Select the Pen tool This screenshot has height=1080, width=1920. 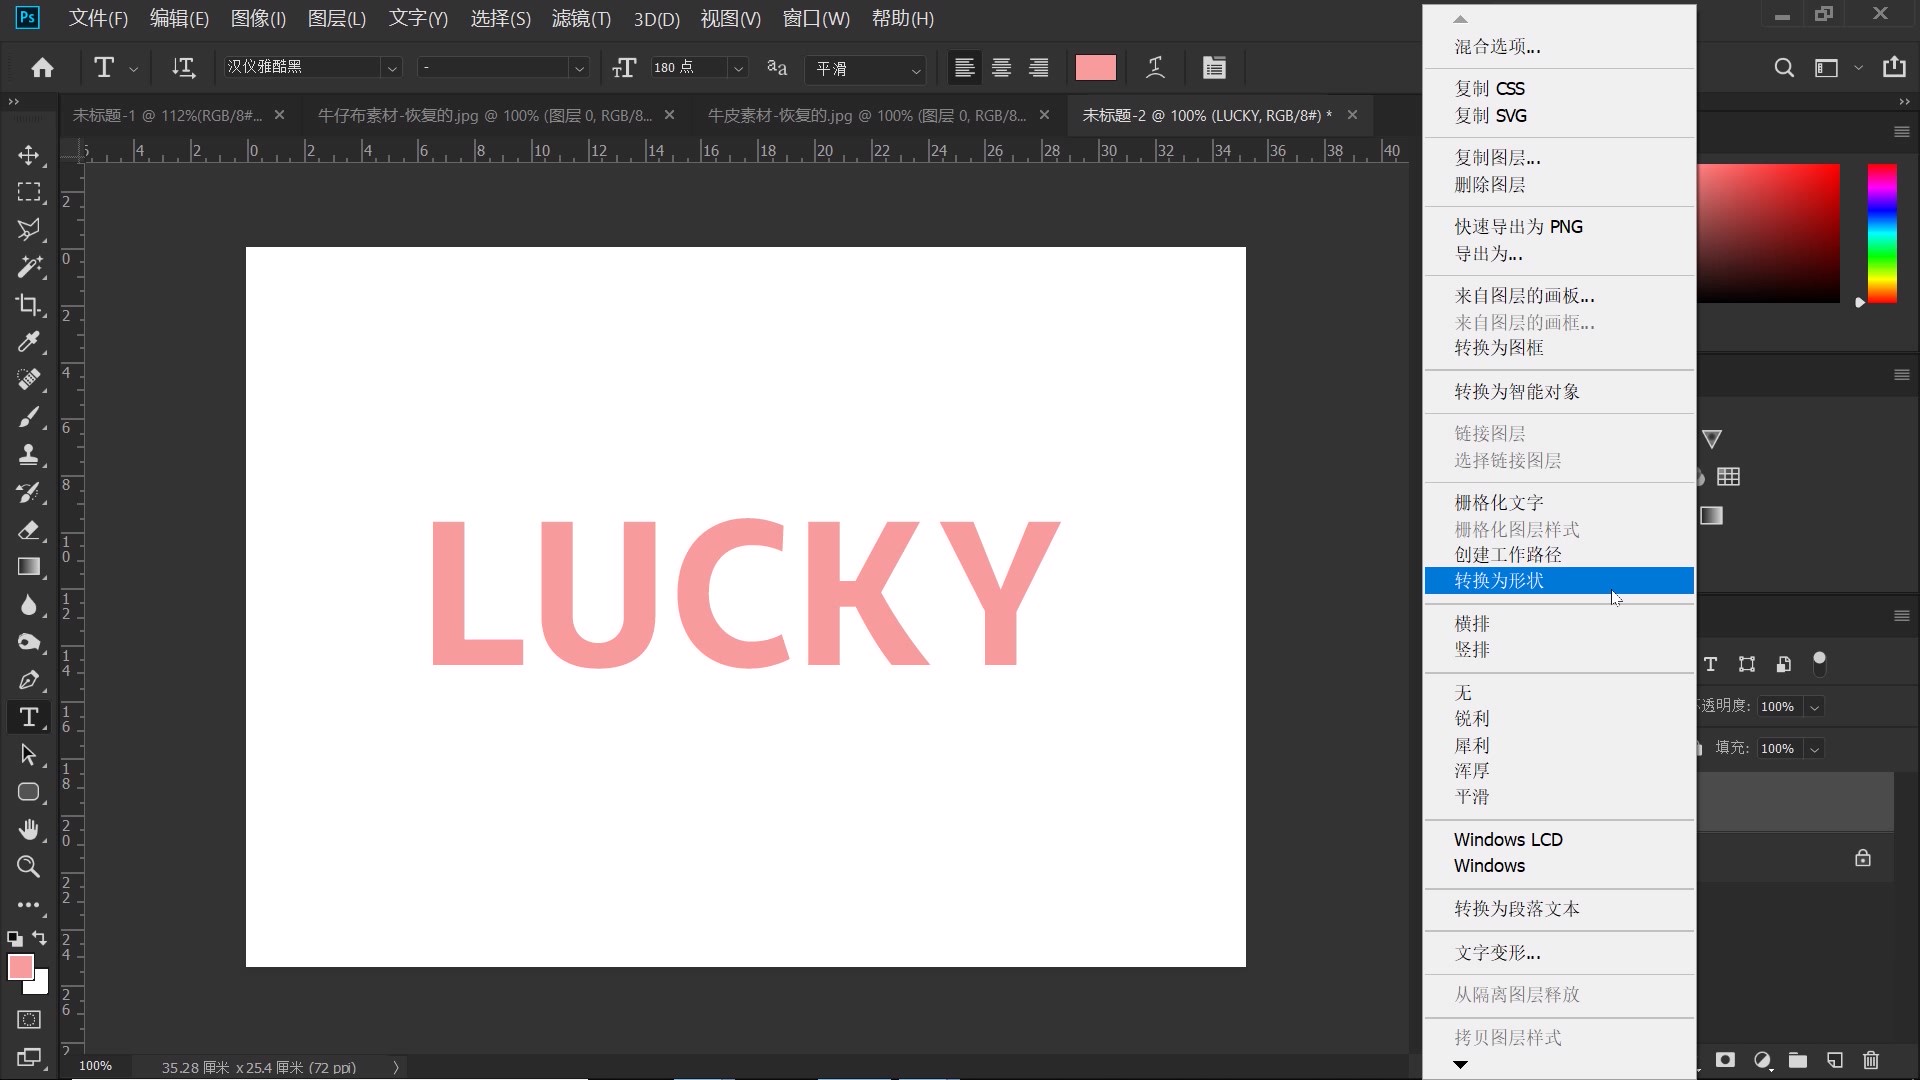(28, 680)
